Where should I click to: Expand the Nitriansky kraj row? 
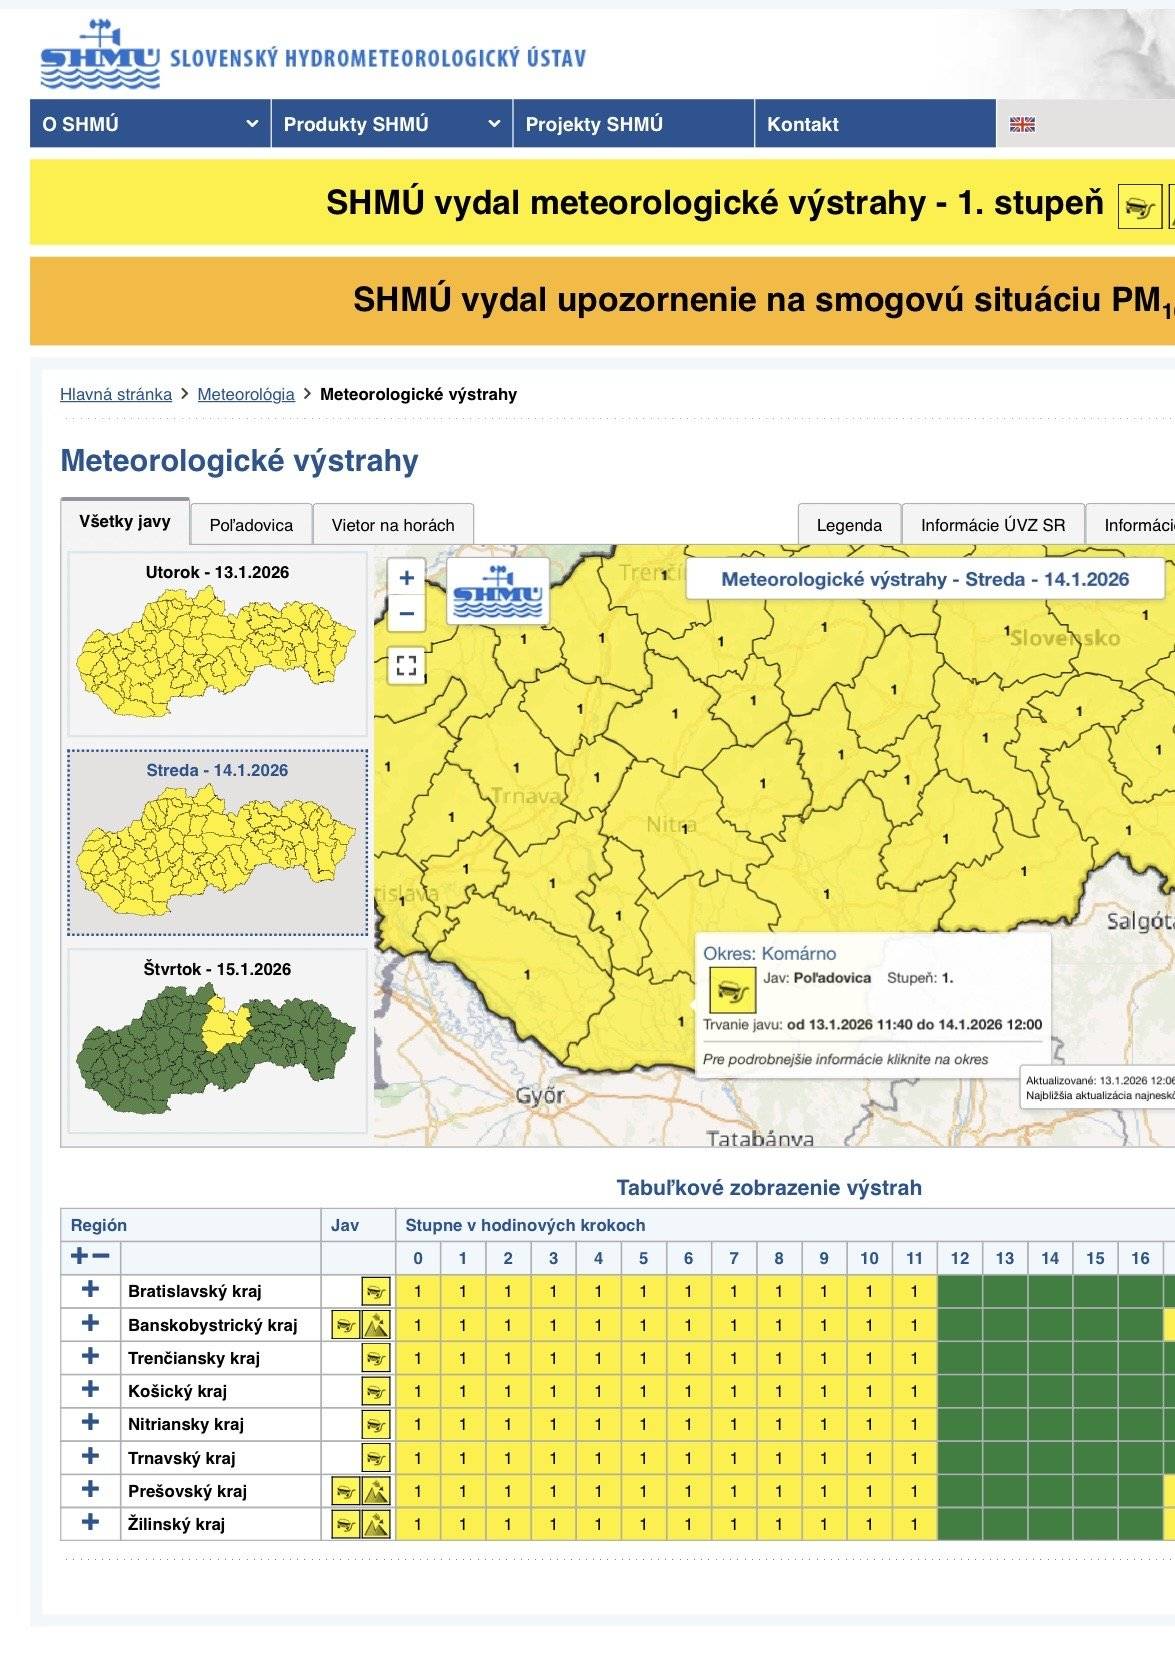tap(90, 1423)
